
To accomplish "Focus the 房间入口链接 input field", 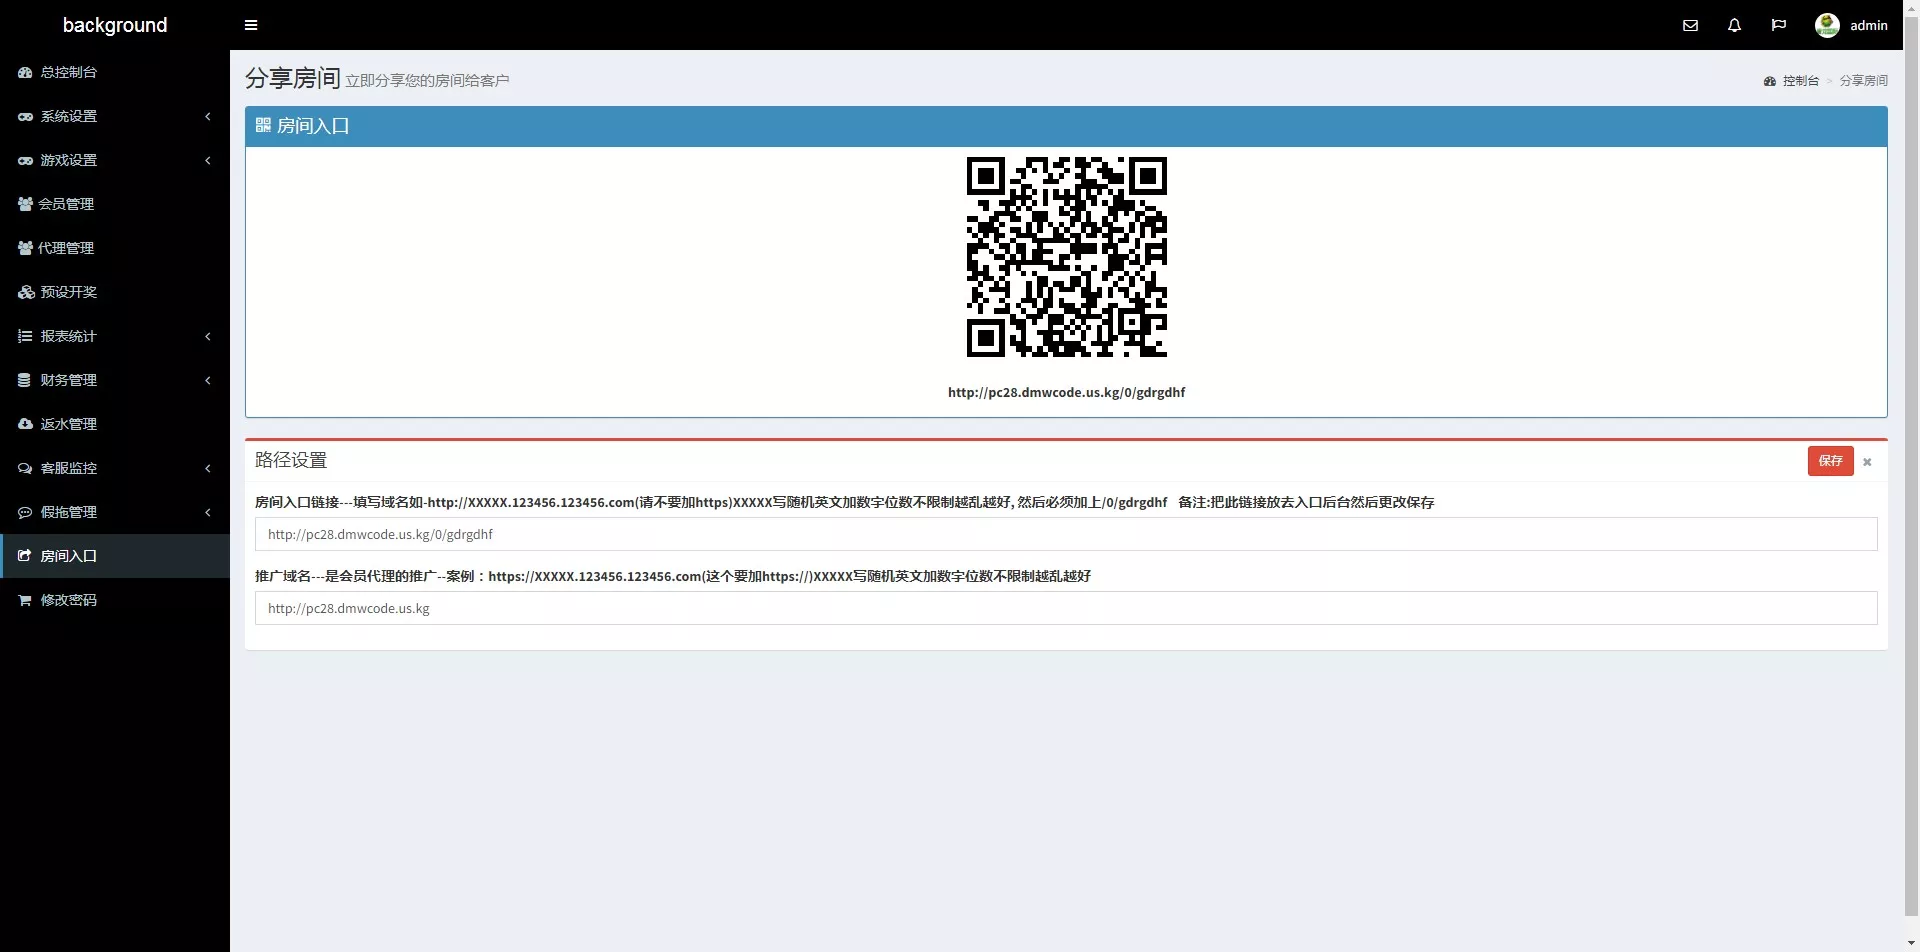I will click(x=1066, y=534).
